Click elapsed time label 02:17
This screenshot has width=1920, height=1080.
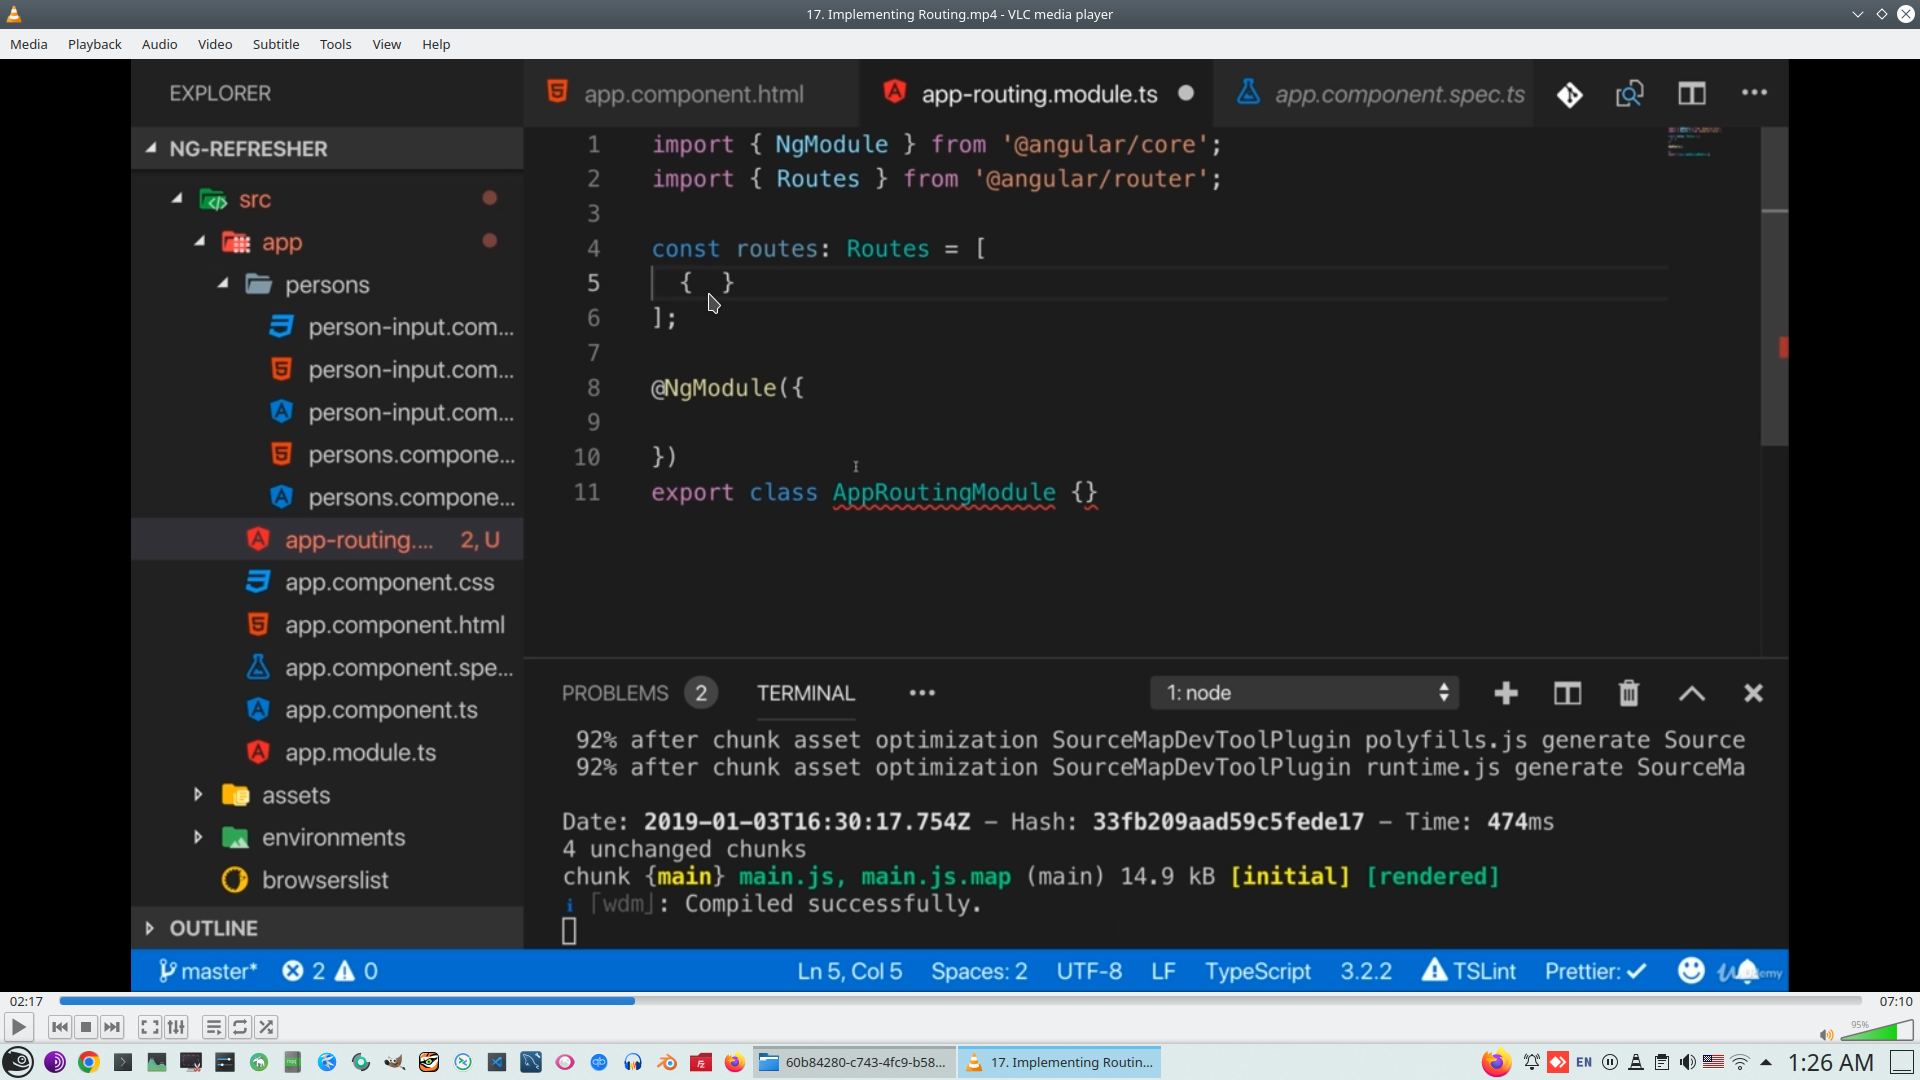pyautogui.click(x=26, y=1001)
